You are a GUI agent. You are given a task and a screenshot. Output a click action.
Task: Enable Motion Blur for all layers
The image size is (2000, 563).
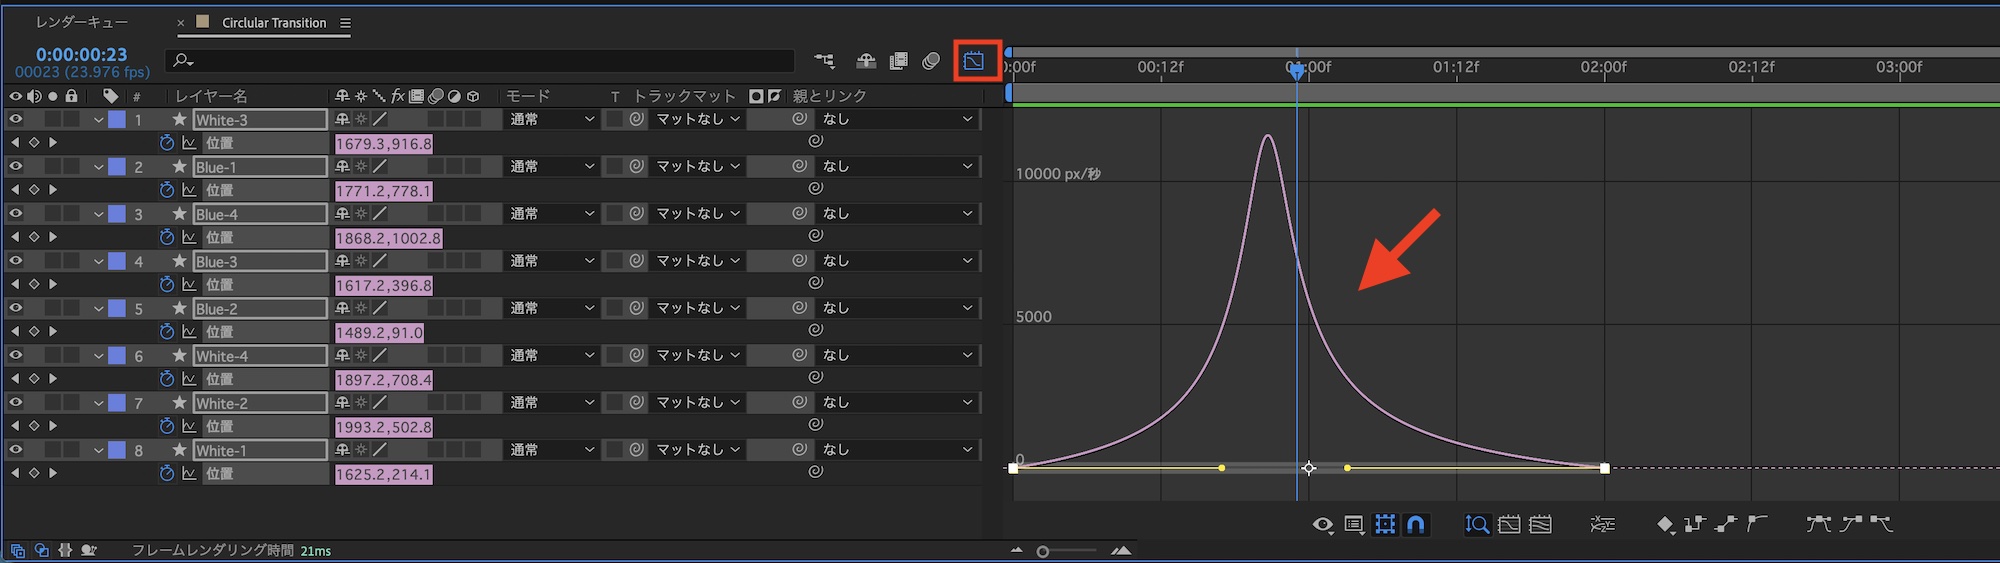click(931, 61)
